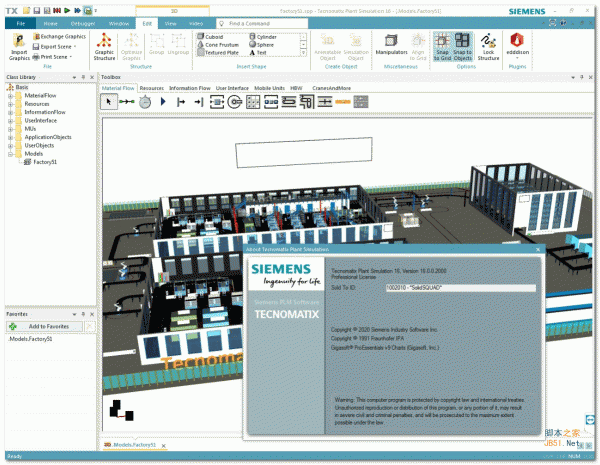Toggle Snap to Objects option

click(461, 43)
